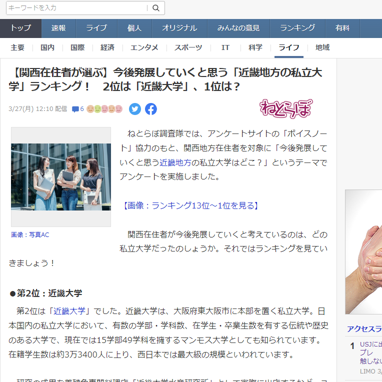Screen dimensions: 382x382
Task: Choose the スポーツ category
Action: point(188,48)
